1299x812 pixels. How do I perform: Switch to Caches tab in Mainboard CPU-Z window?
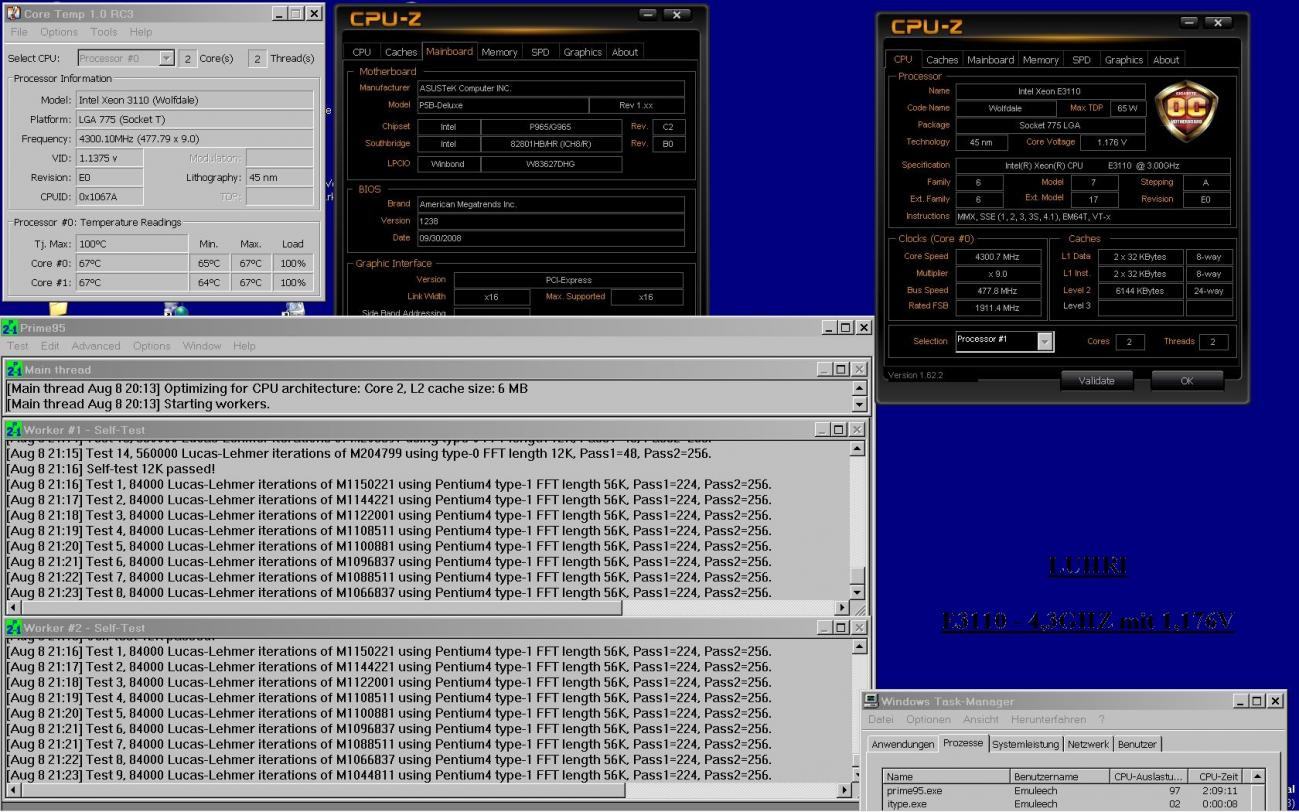(x=401, y=52)
